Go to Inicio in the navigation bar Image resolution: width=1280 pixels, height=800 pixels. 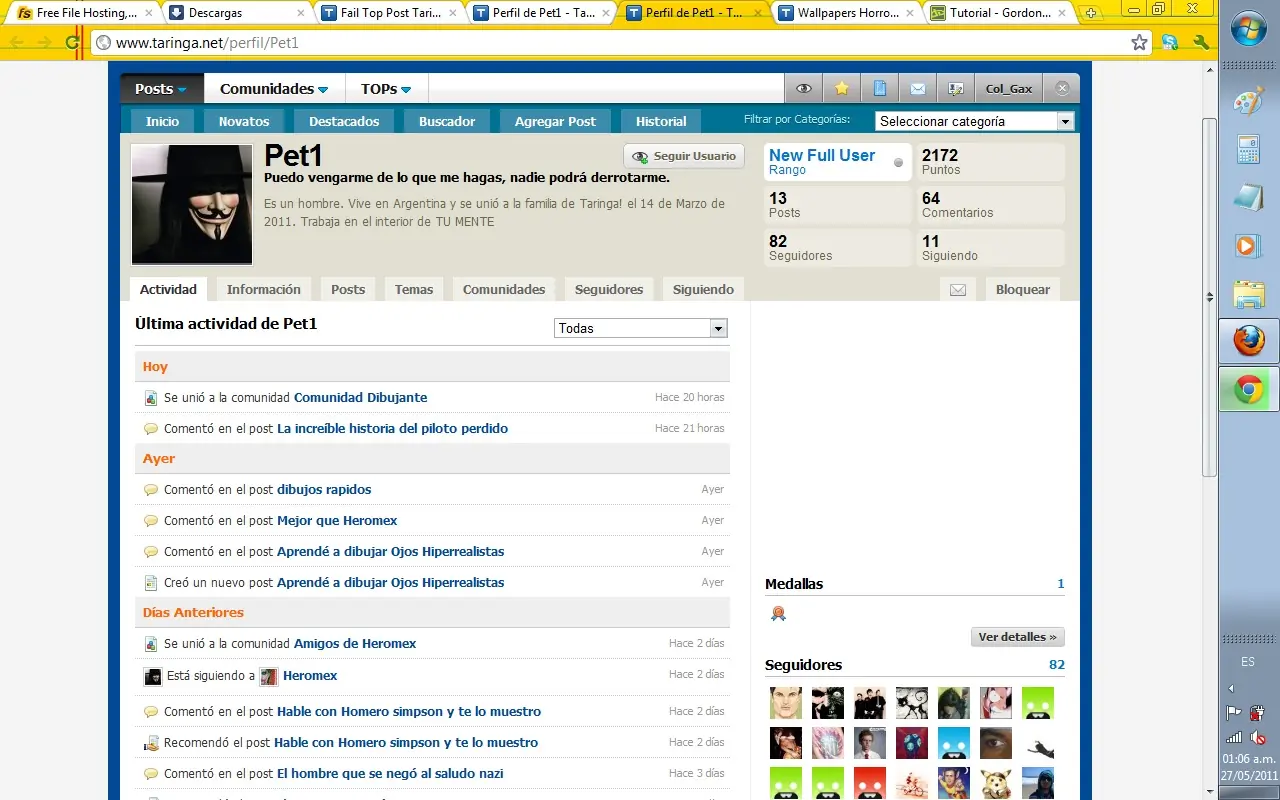click(162, 121)
